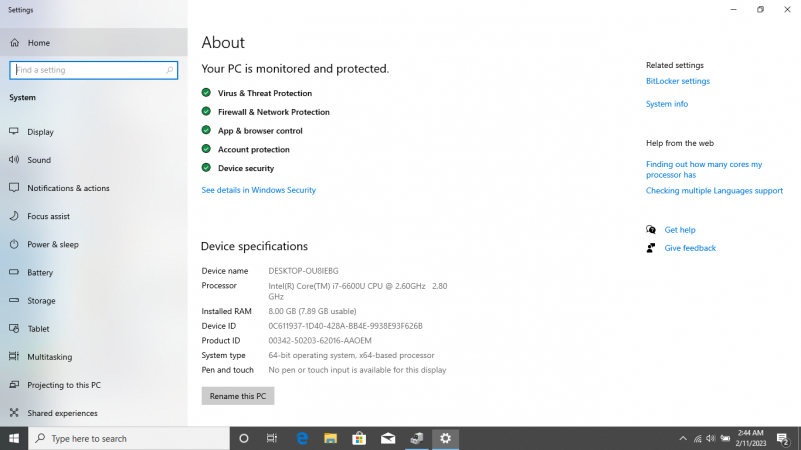Image resolution: width=801 pixels, height=450 pixels.
Task: Click the Give feedback person icon
Action: point(651,248)
